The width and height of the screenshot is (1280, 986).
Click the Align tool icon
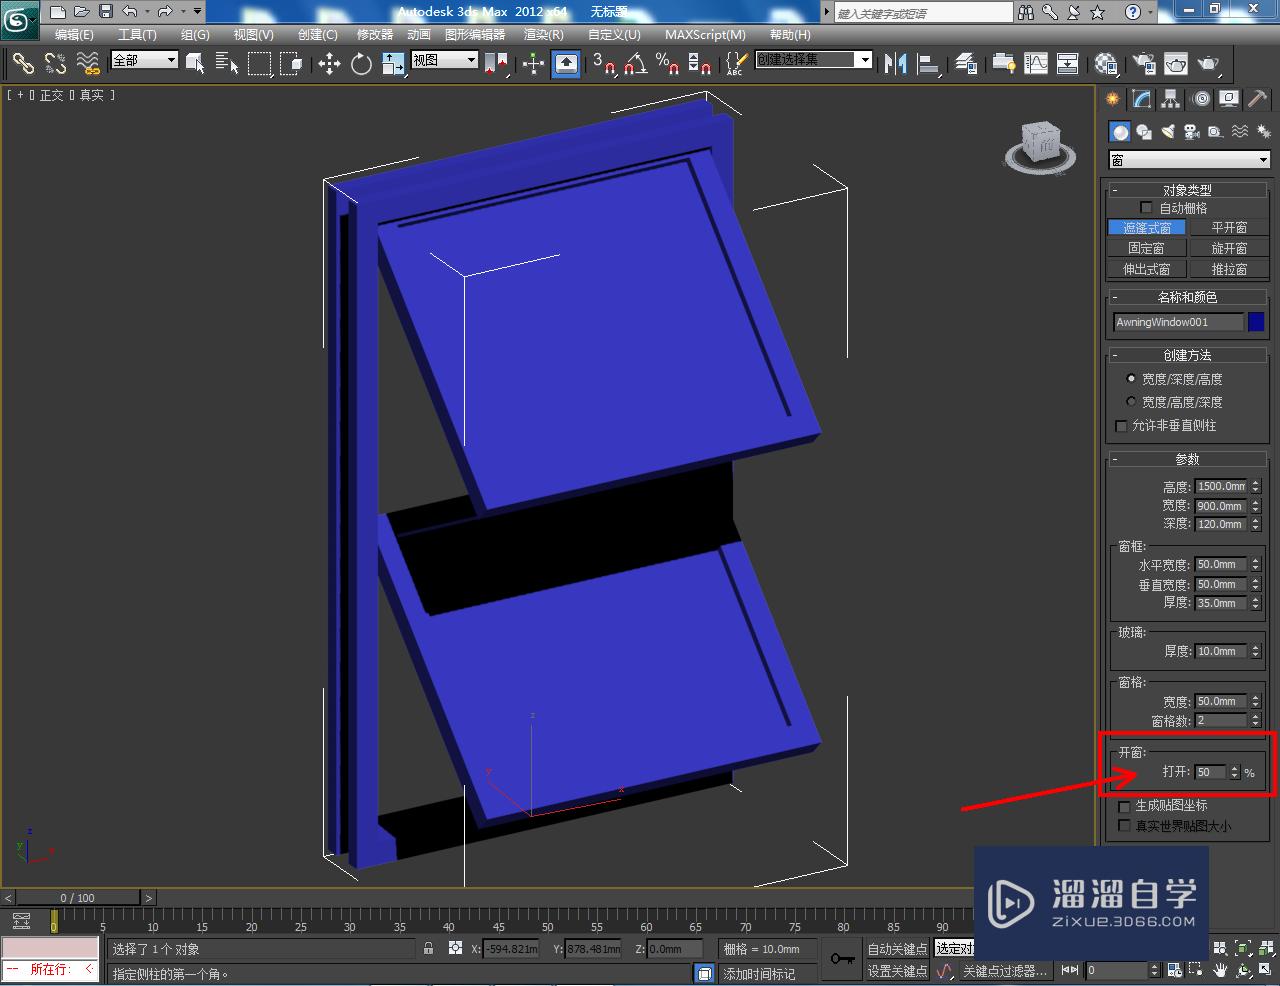pyautogui.click(x=929, y=64)
